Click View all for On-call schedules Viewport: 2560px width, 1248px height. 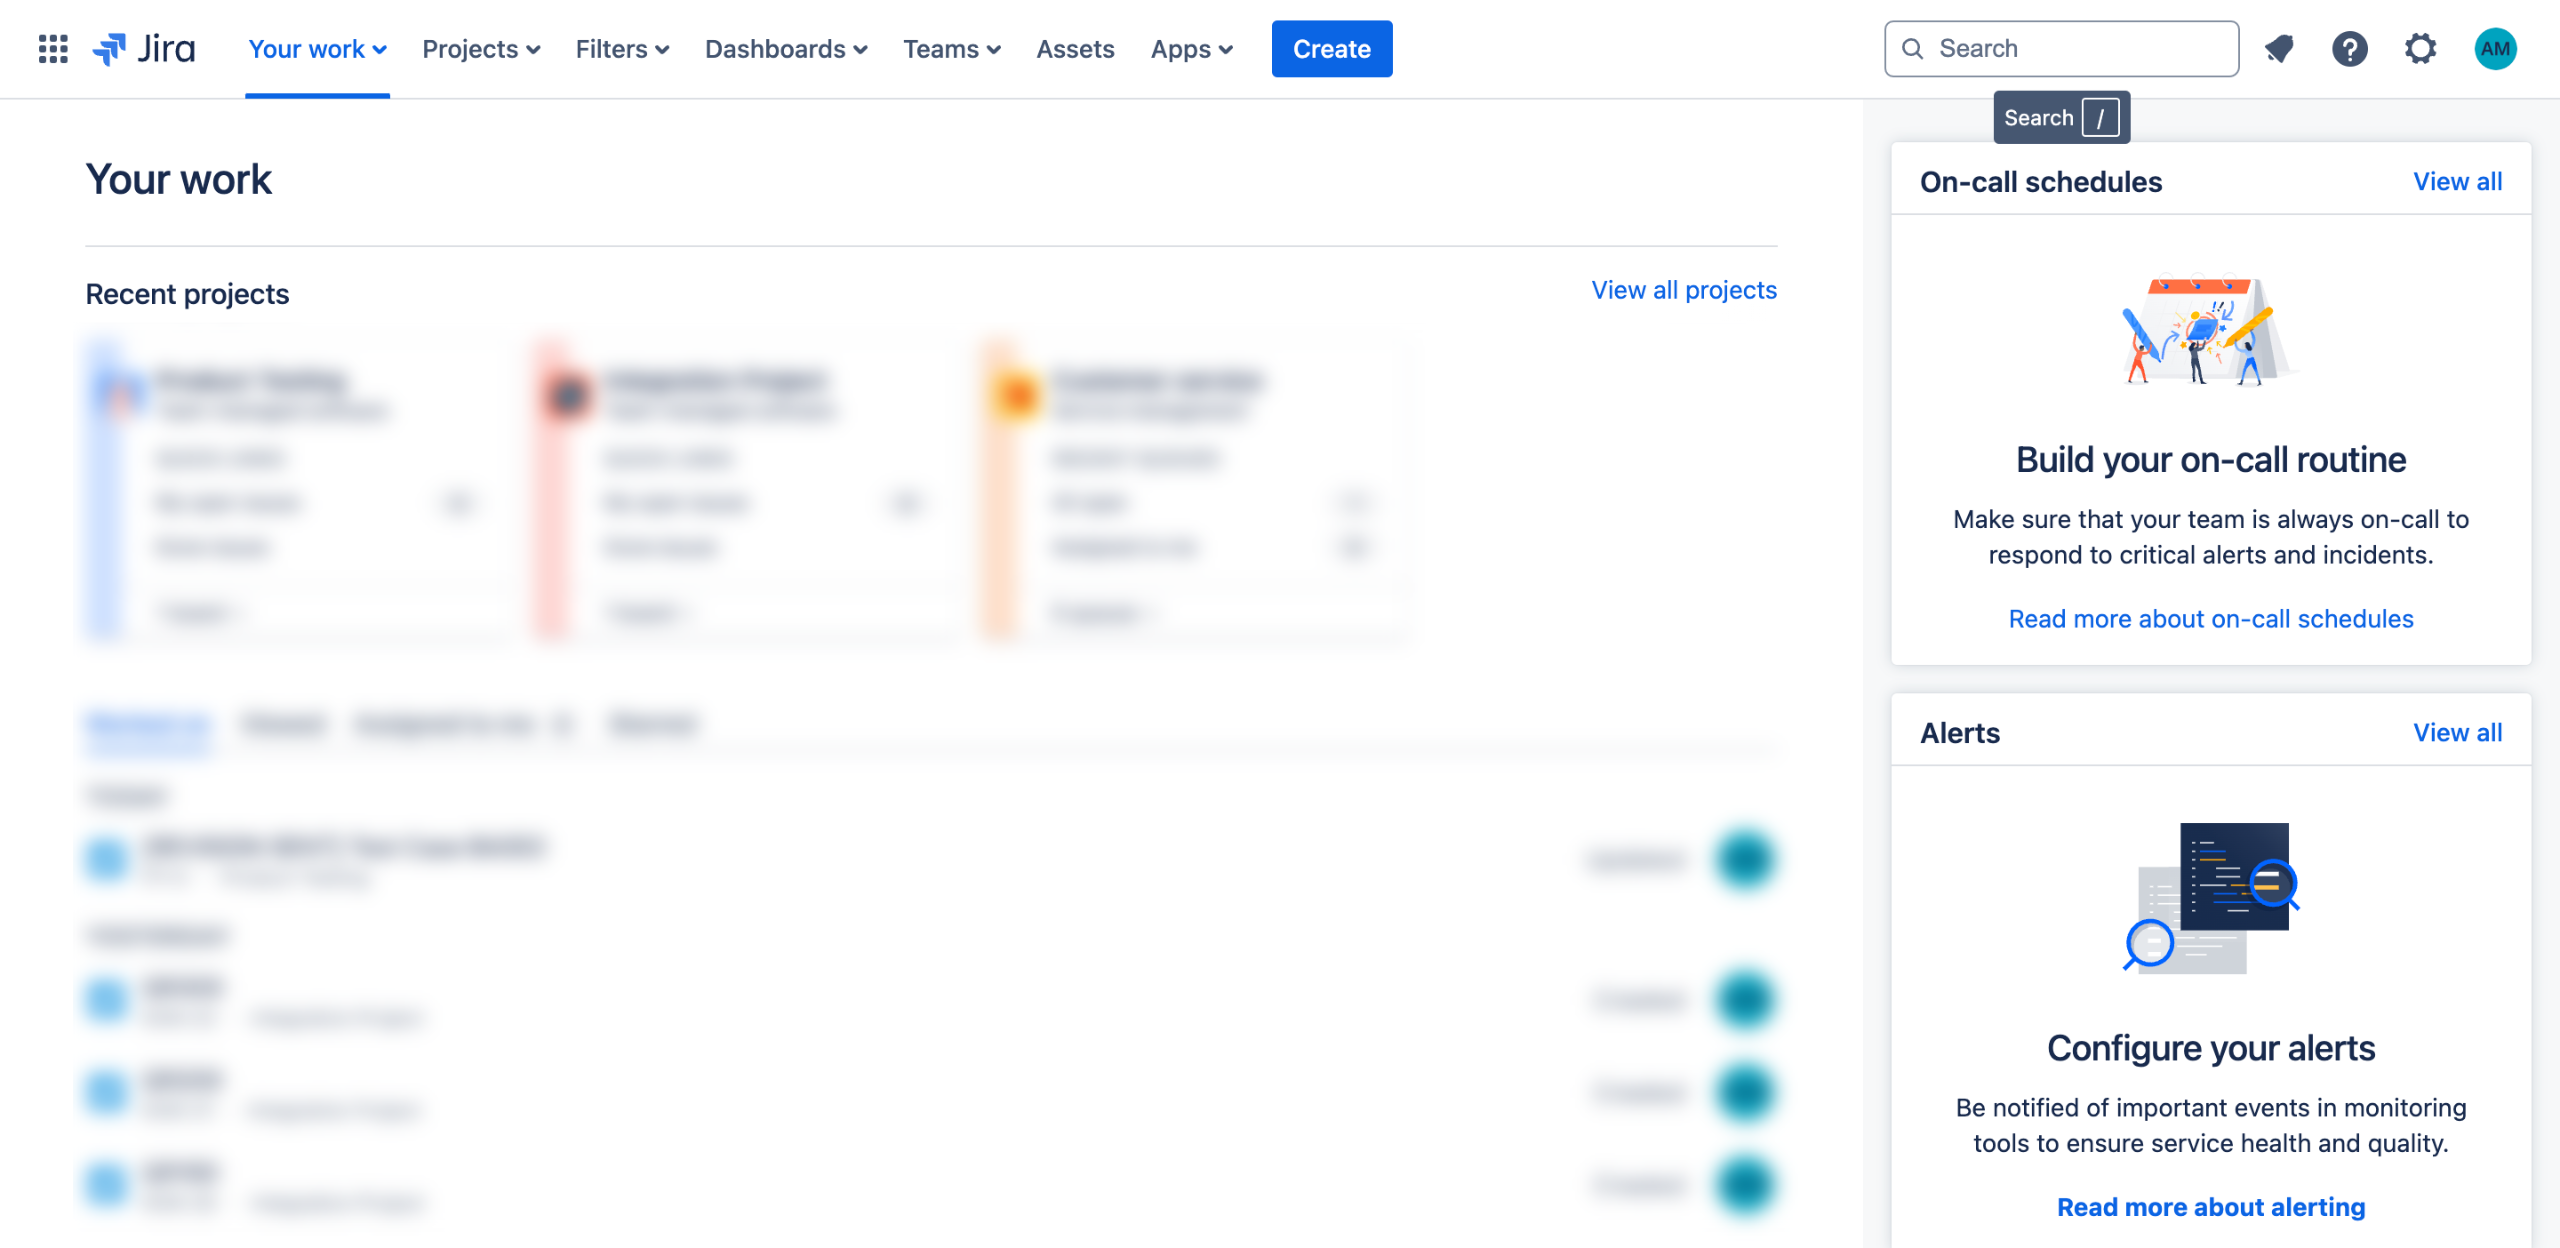[2457, 182]
